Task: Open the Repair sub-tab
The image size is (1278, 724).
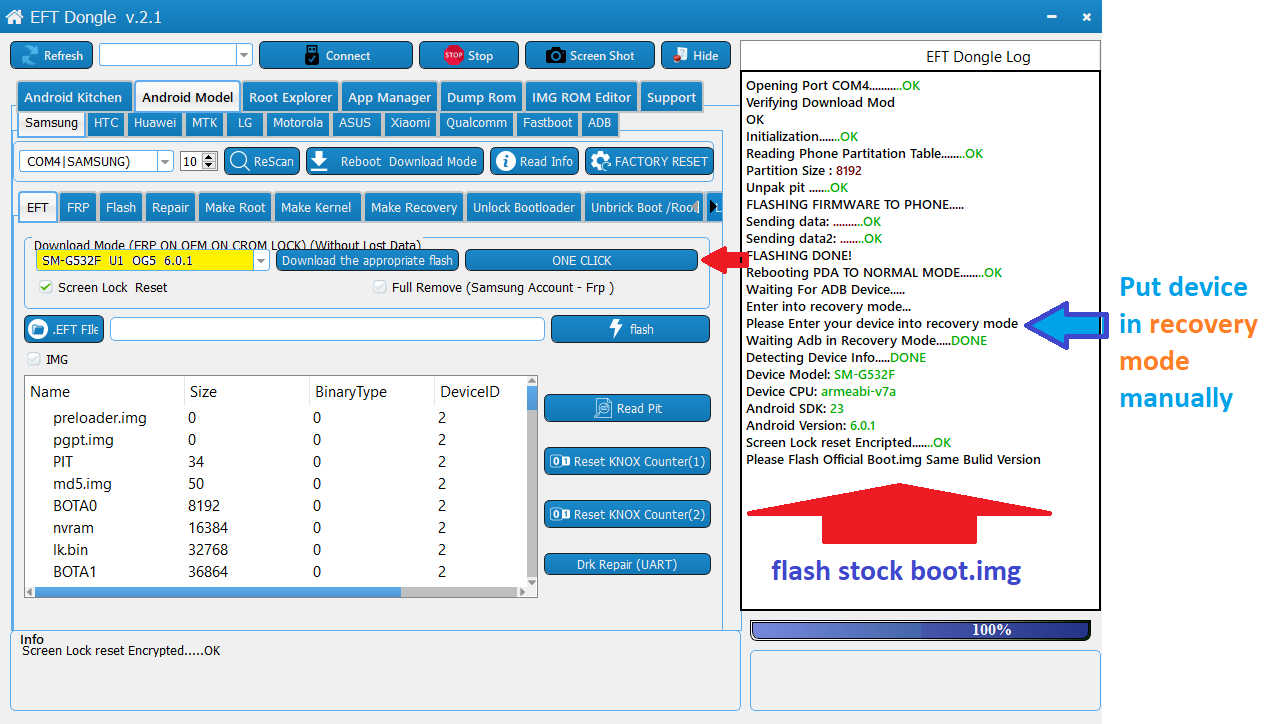Action: [170, 207]
